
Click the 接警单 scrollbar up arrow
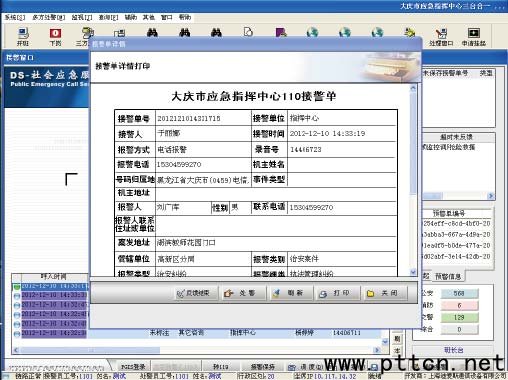pyautogui.click(x=413, y=89)
